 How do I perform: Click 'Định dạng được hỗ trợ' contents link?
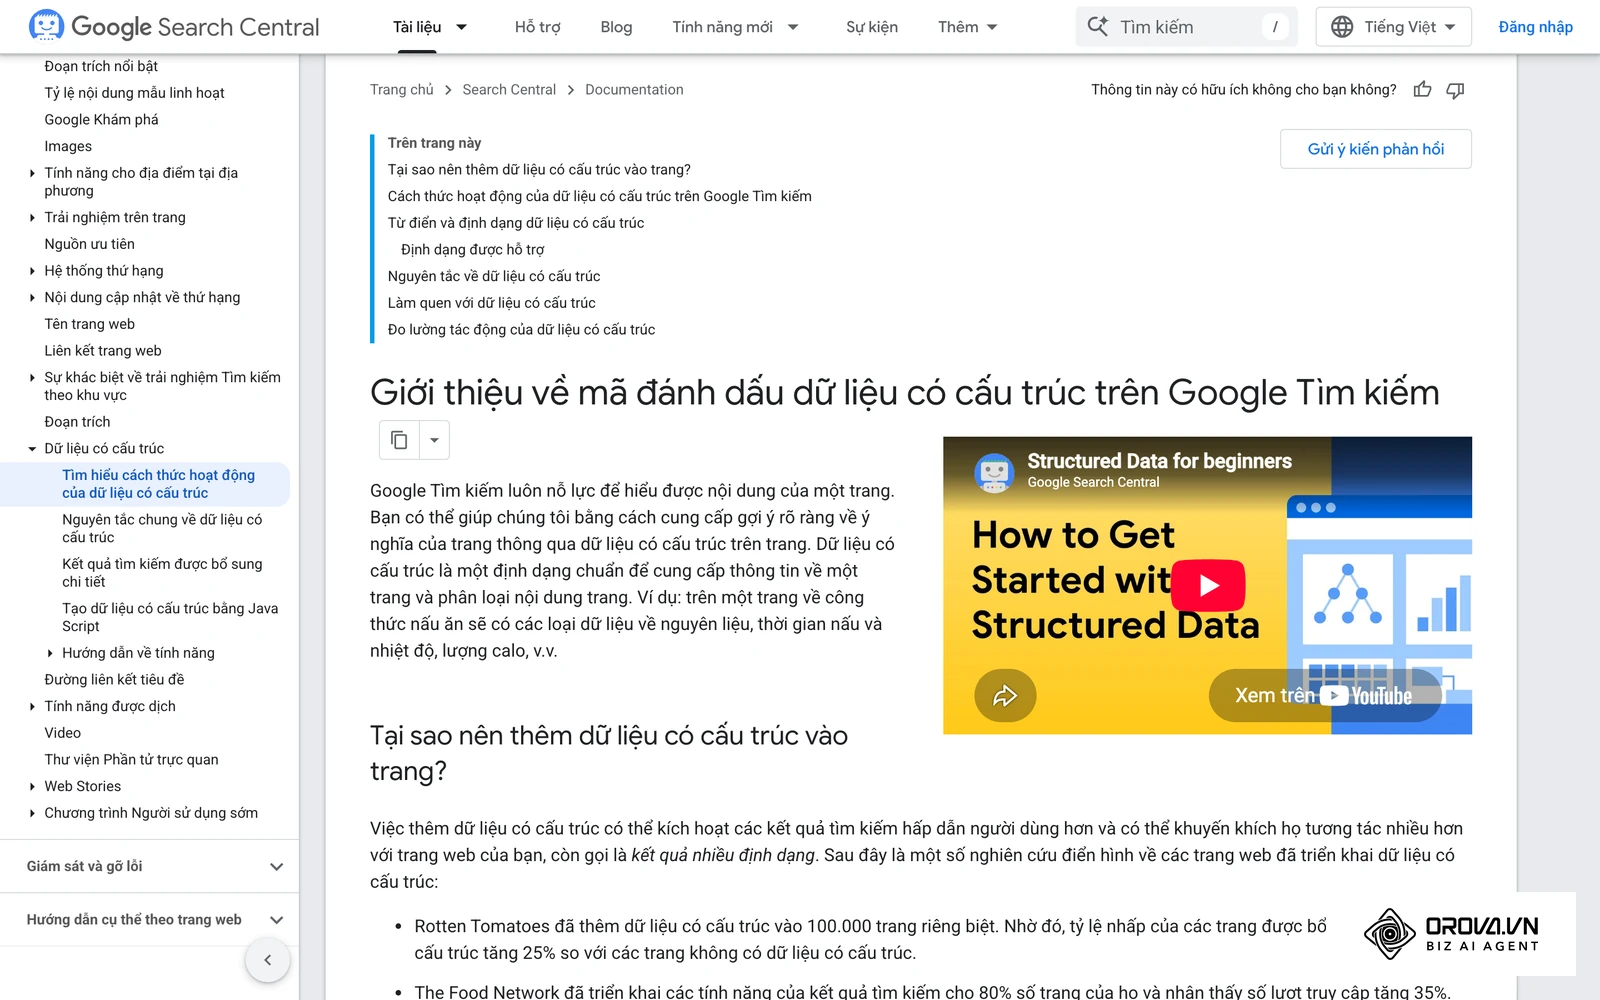[x=472, y=250]
